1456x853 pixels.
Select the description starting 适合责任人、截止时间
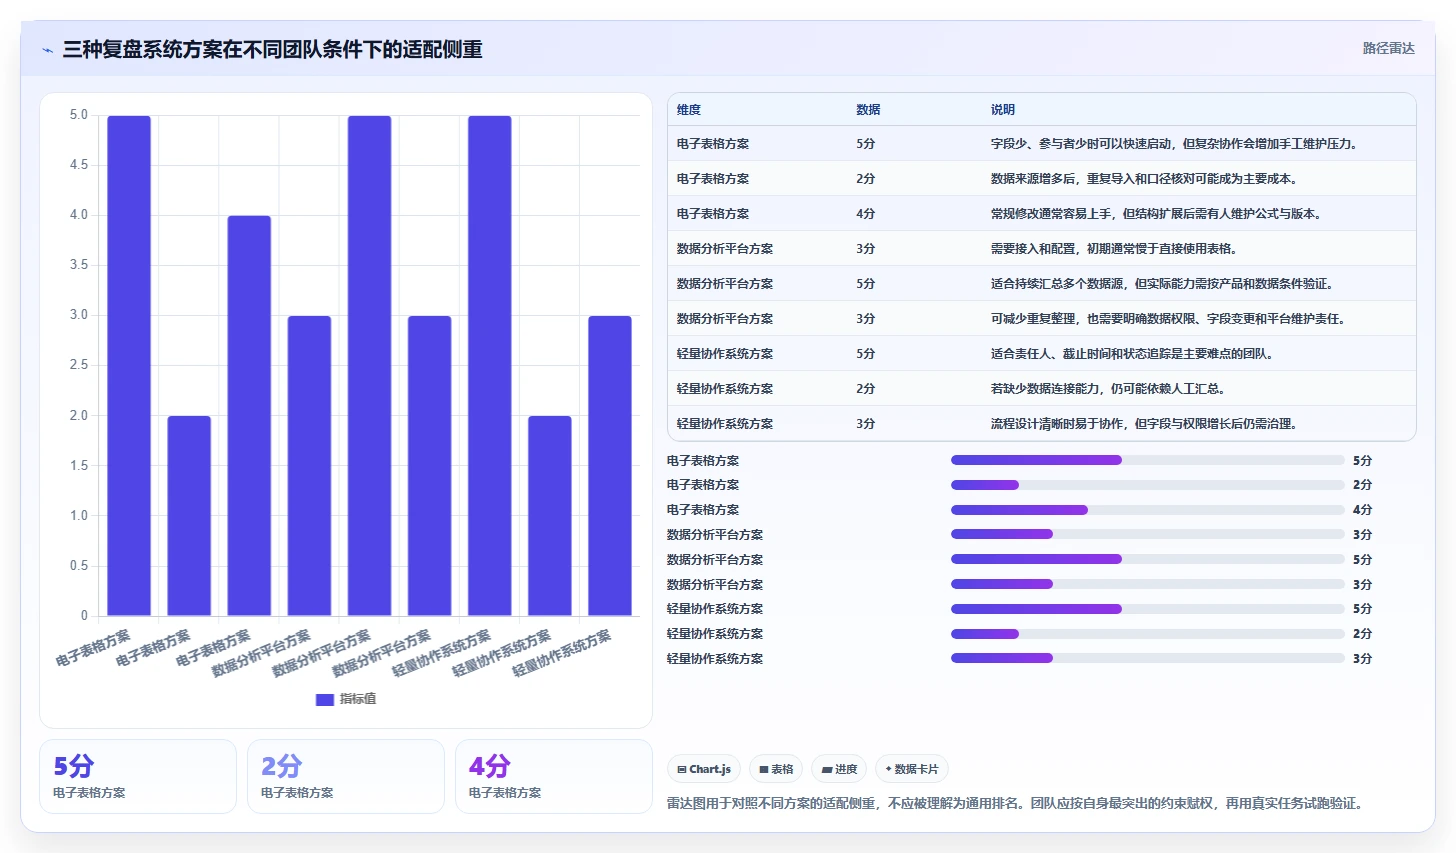(1132, 354)
